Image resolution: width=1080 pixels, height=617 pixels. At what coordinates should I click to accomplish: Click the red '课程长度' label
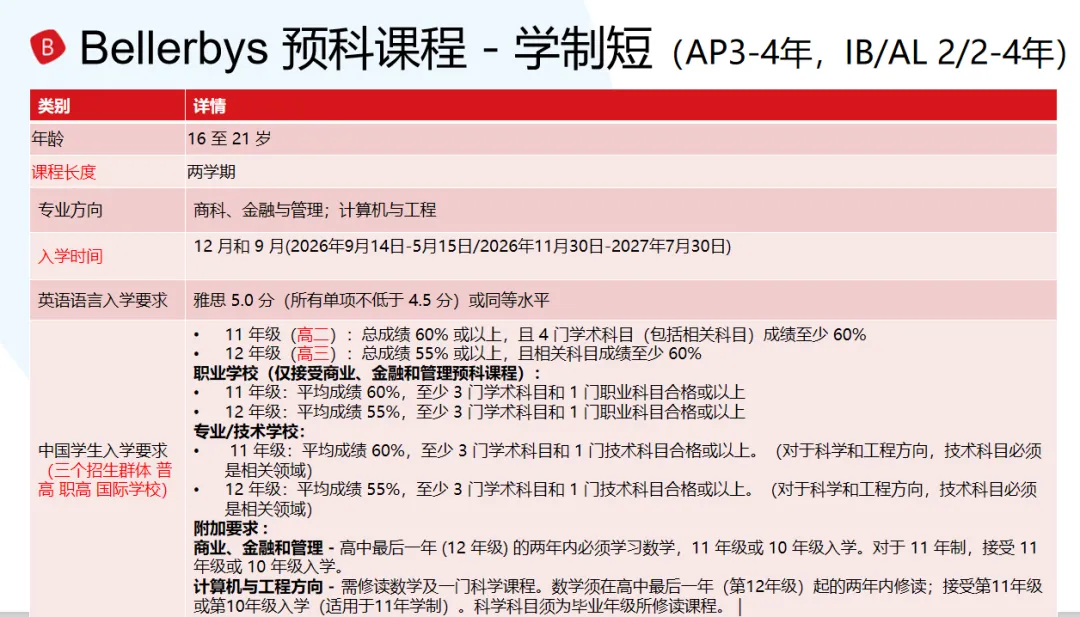(x=64, y=172)
